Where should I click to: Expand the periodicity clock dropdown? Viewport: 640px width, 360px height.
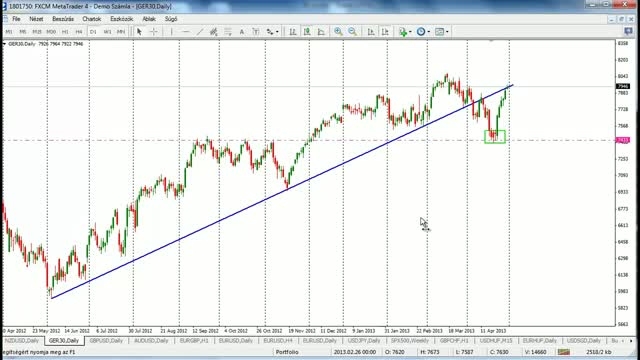coord(423,31)
